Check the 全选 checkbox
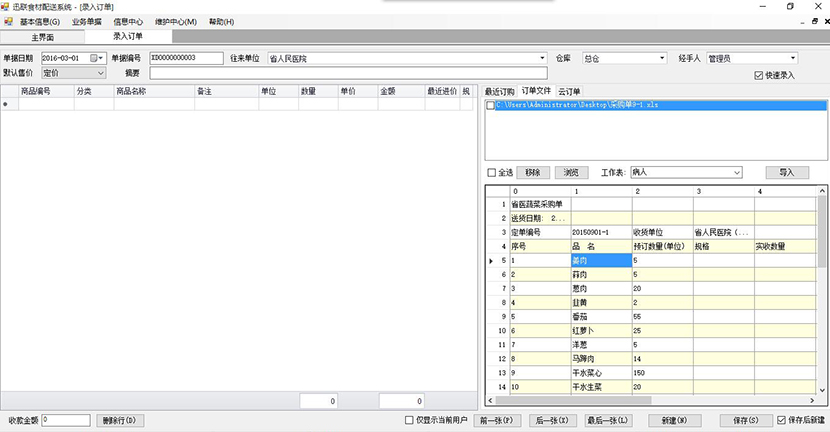 (491, 173)
